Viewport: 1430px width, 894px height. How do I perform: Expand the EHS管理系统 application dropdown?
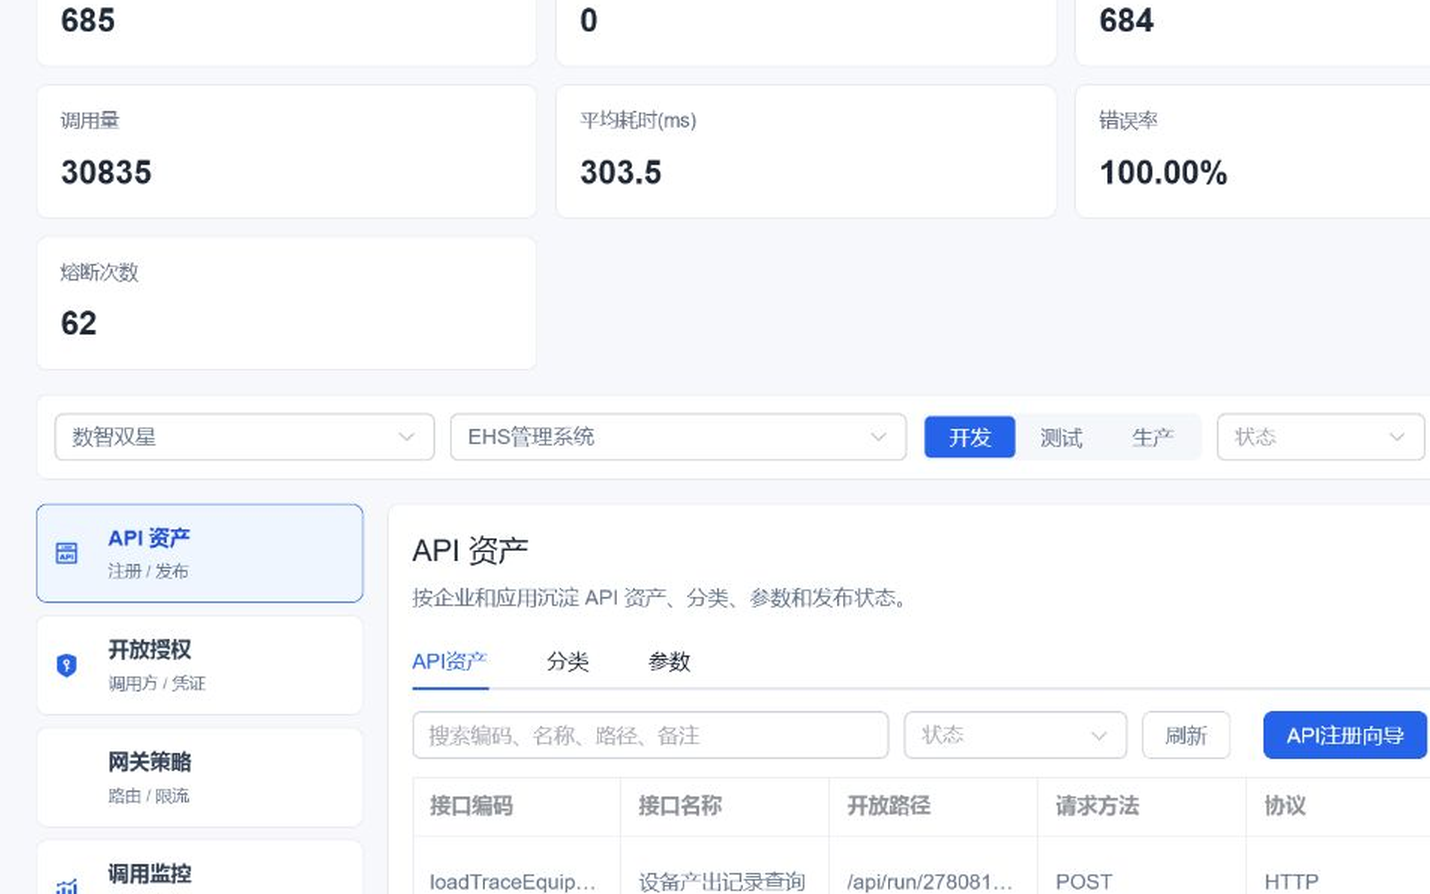click(678, 437)
